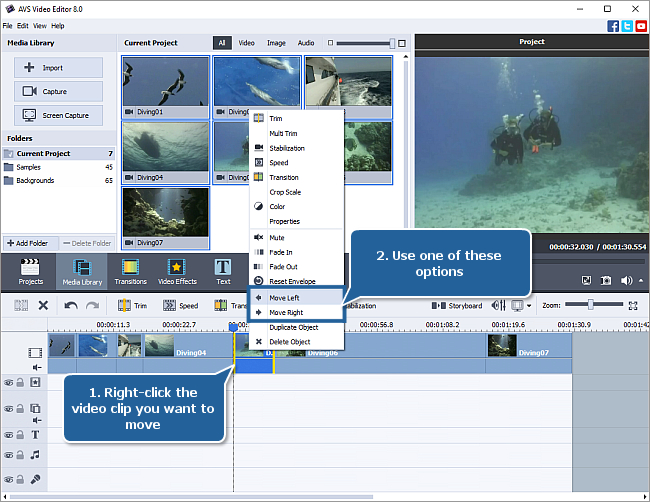The image size is (650, 502).
Task: Choose Move Right from context menu
Action: point(296,312)
